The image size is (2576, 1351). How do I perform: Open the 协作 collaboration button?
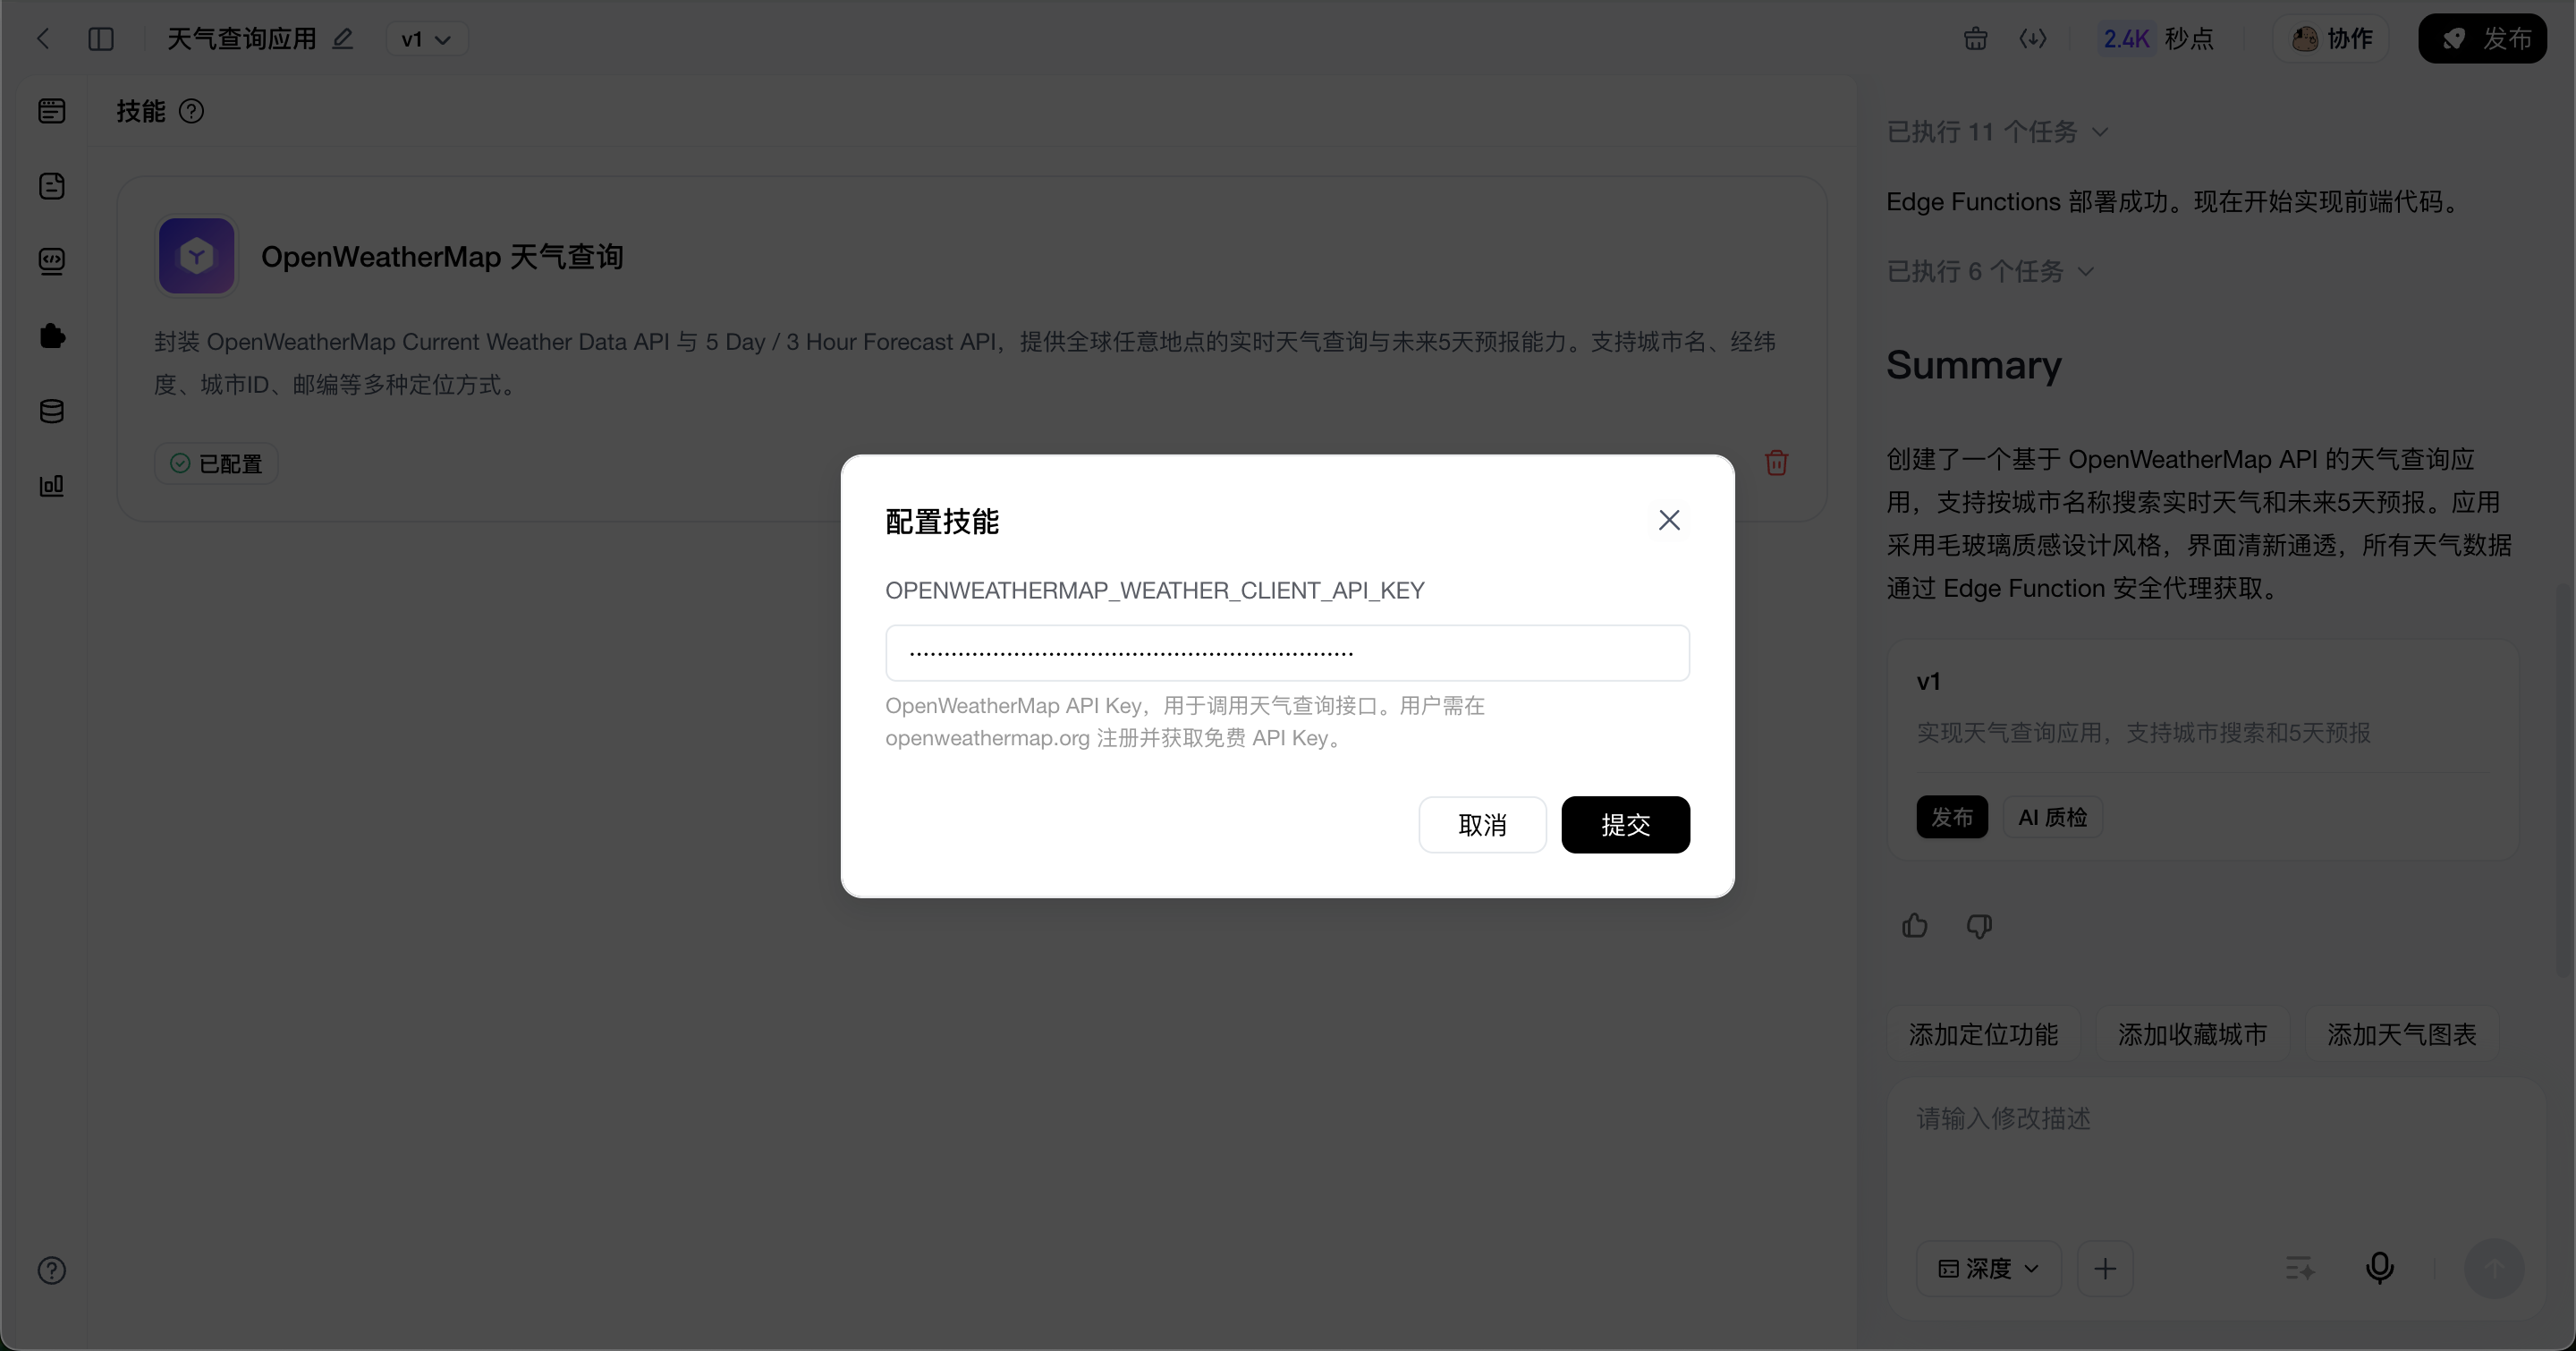pos(2331,39)
